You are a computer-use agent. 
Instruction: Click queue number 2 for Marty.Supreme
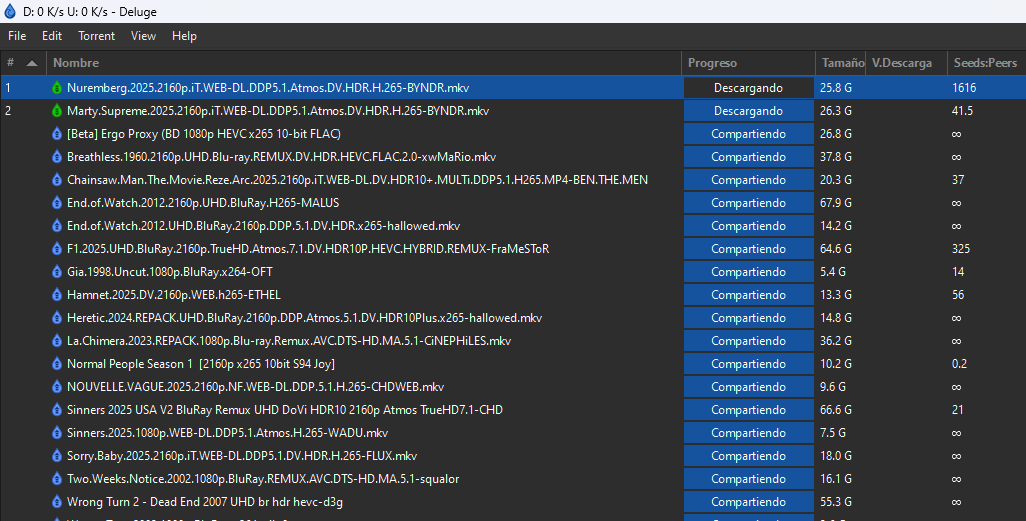coord(8,111)
